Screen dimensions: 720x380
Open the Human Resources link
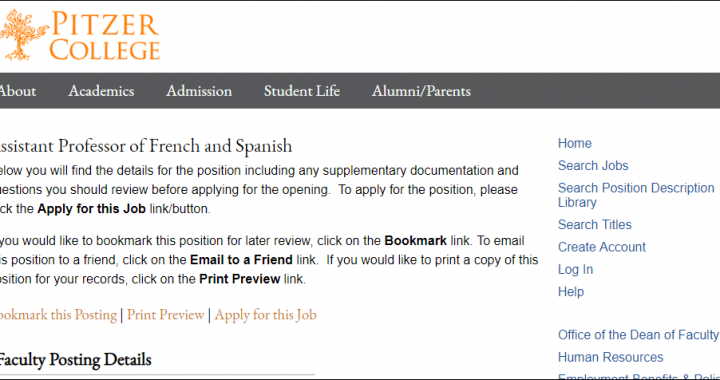point(610,357)
